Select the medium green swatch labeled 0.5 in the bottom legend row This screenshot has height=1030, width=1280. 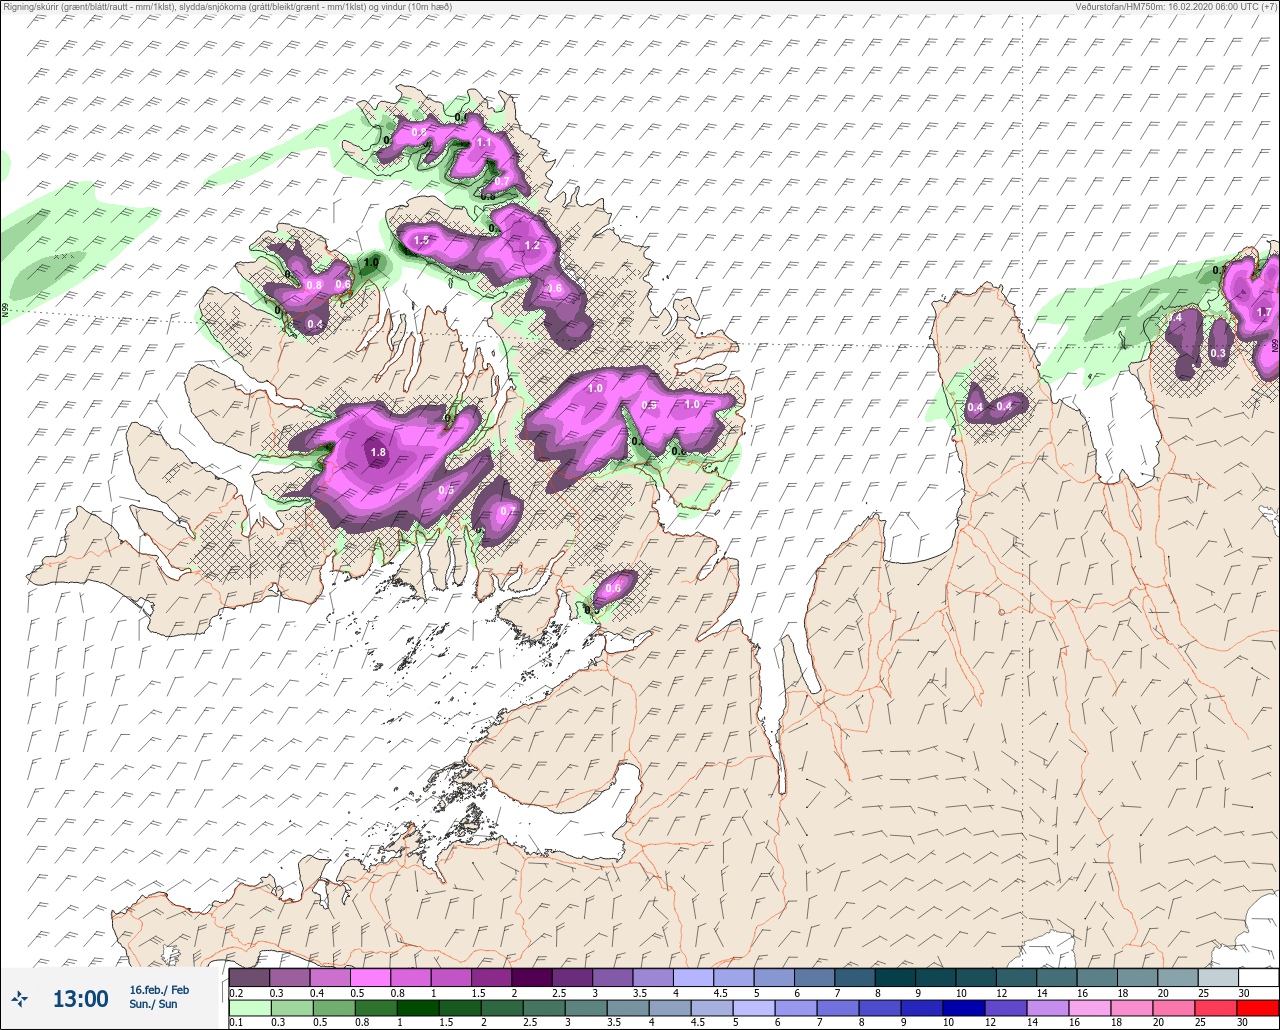(334, 1008)
